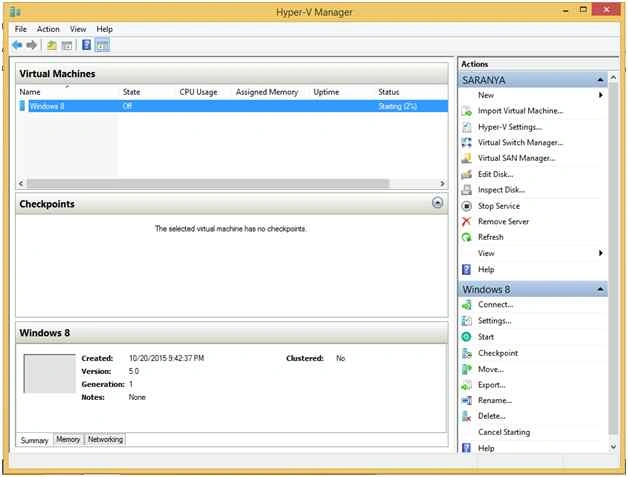Image resolution: width=628 pixels, height=477 pixels.
Task: Click Import Virtual Machine... action
Action: tap(520, 111)
